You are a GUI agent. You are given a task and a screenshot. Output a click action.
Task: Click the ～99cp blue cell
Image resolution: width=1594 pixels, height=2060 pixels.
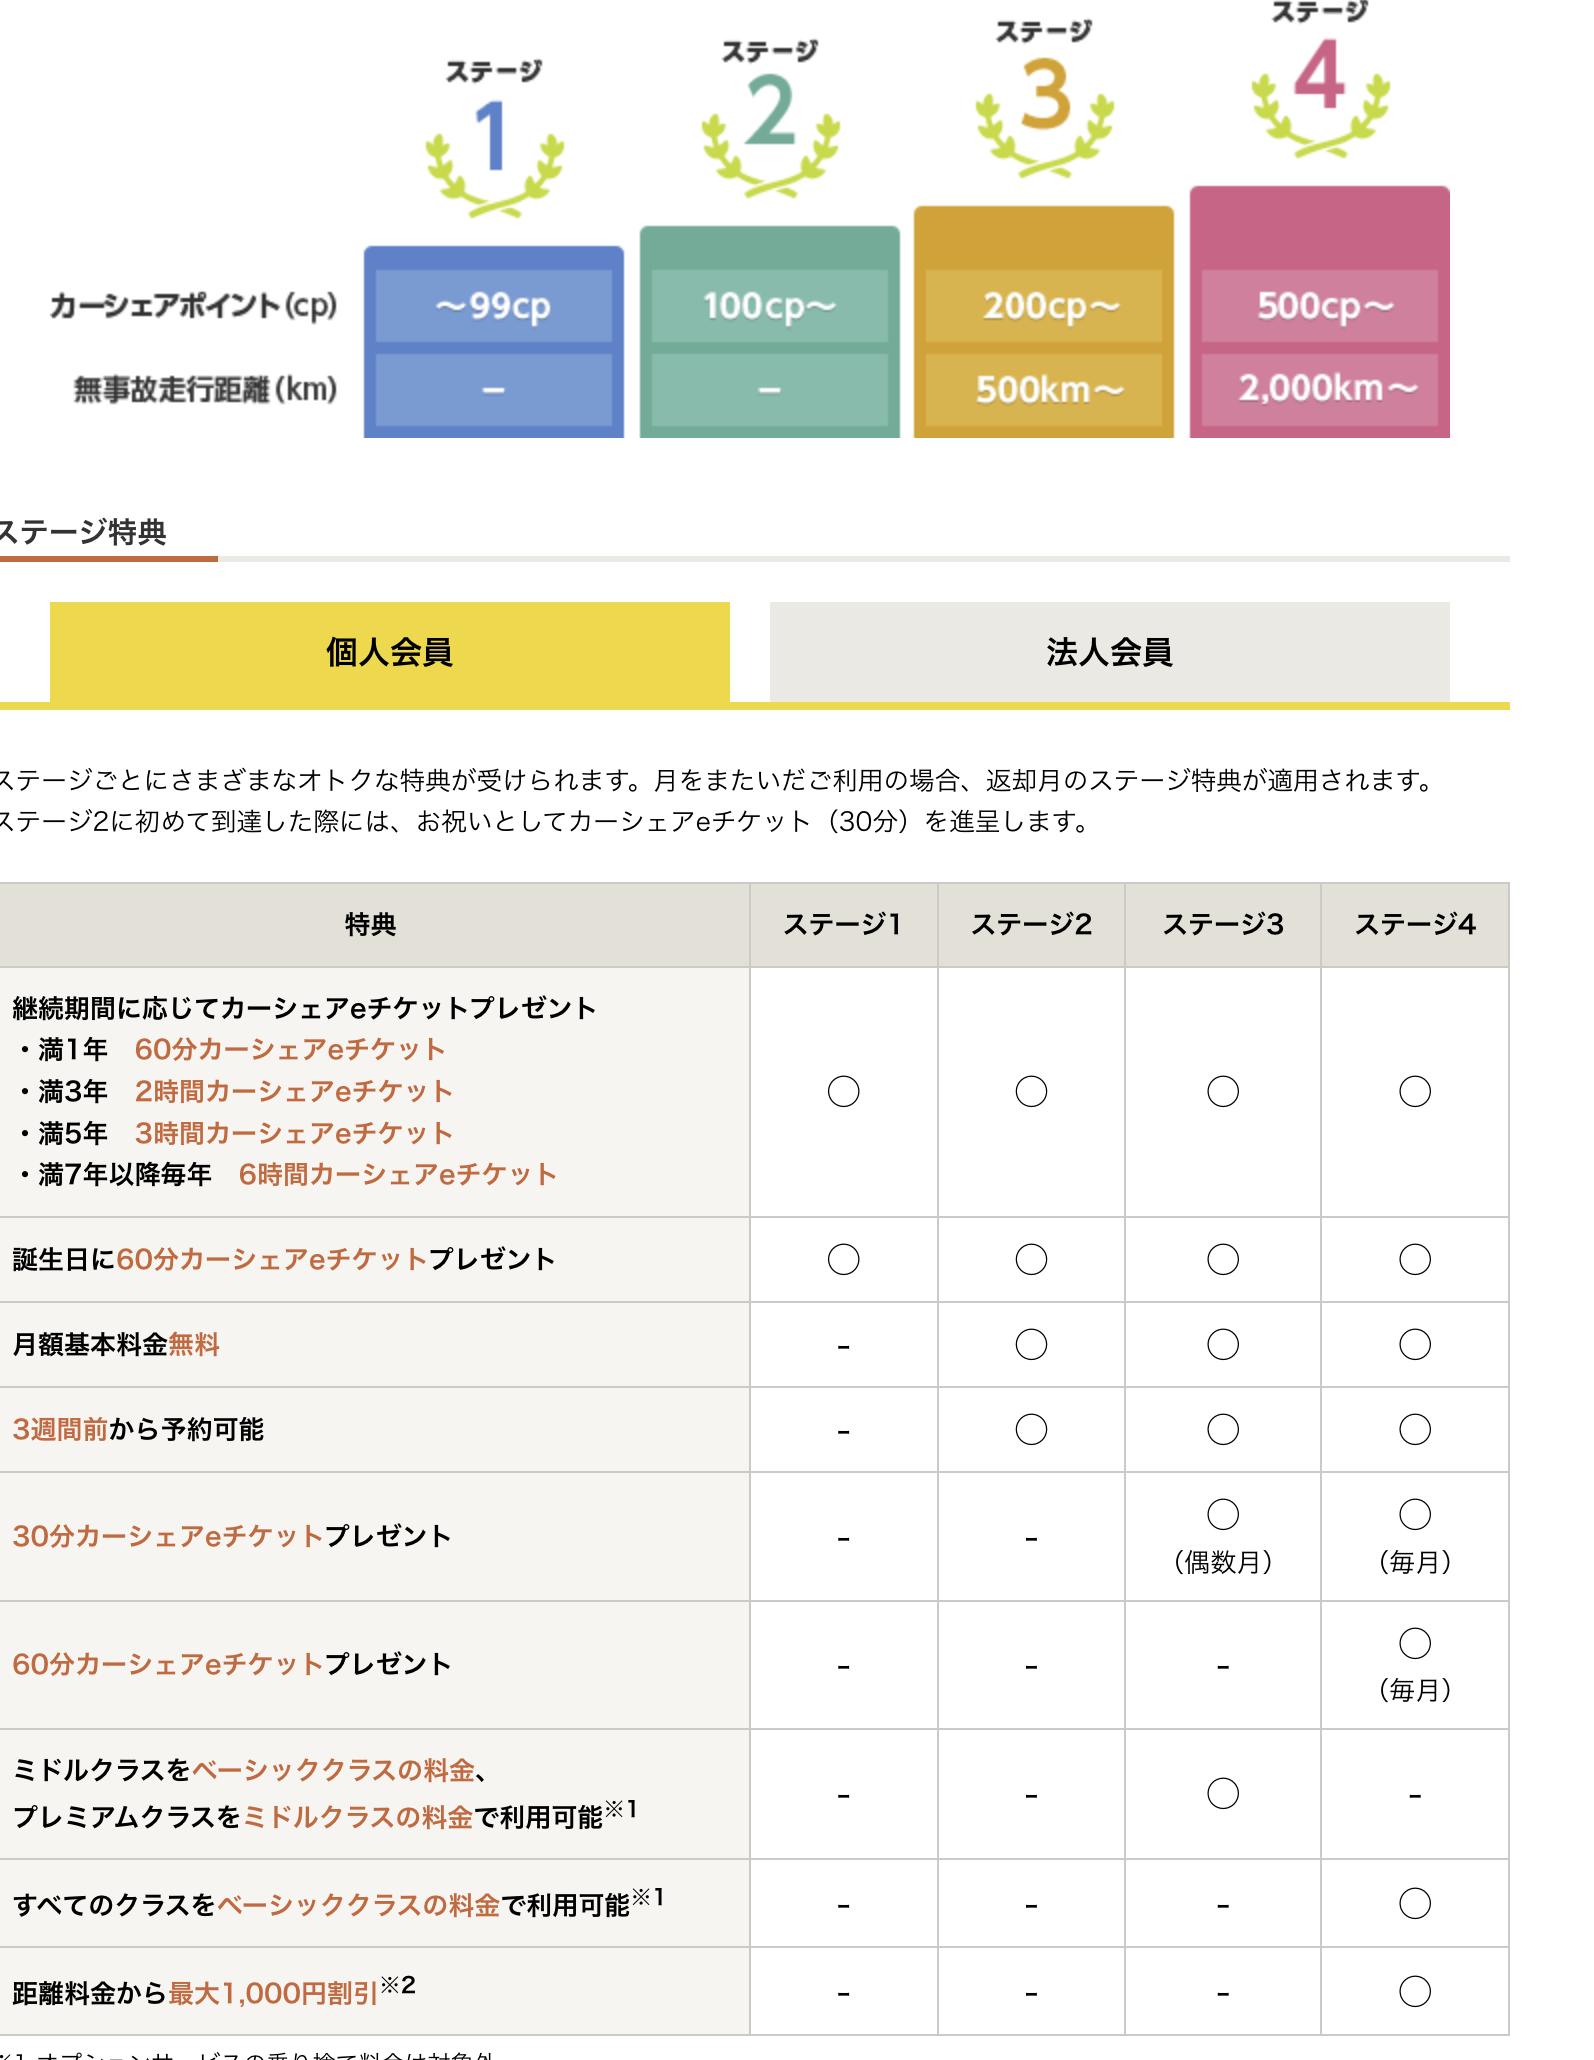pyautogui.click(x=493, y=306)
